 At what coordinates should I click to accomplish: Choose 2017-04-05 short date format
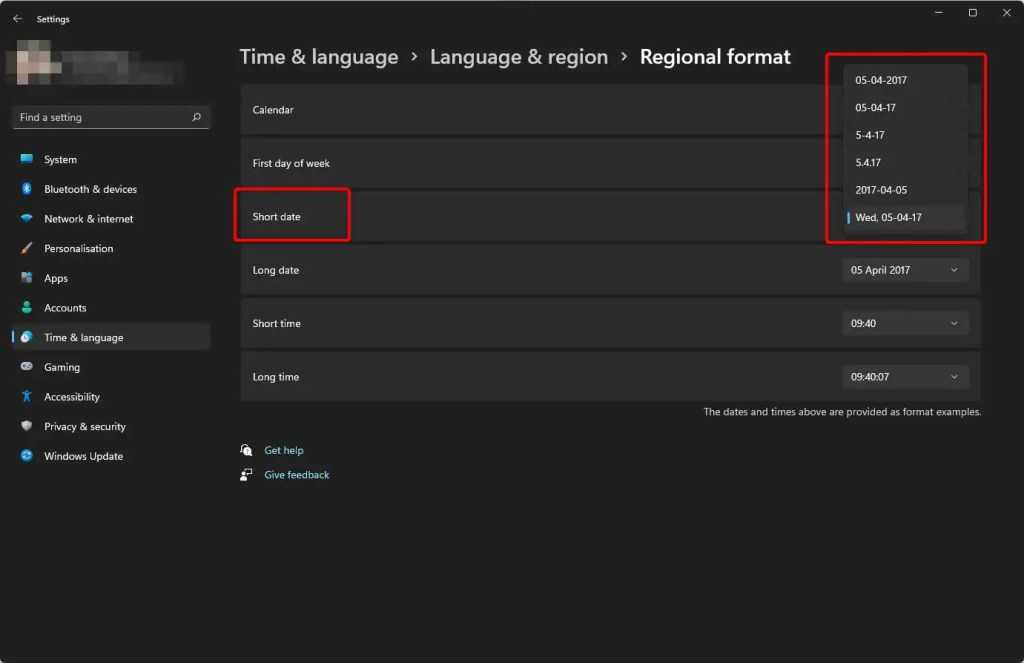coord(881,190)
